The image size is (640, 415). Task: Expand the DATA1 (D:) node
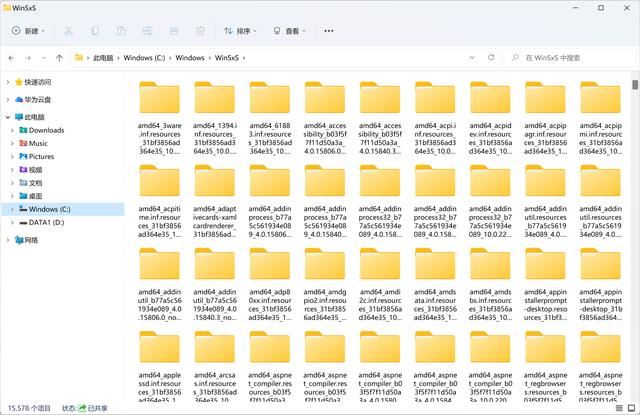(x=13, y=223)
